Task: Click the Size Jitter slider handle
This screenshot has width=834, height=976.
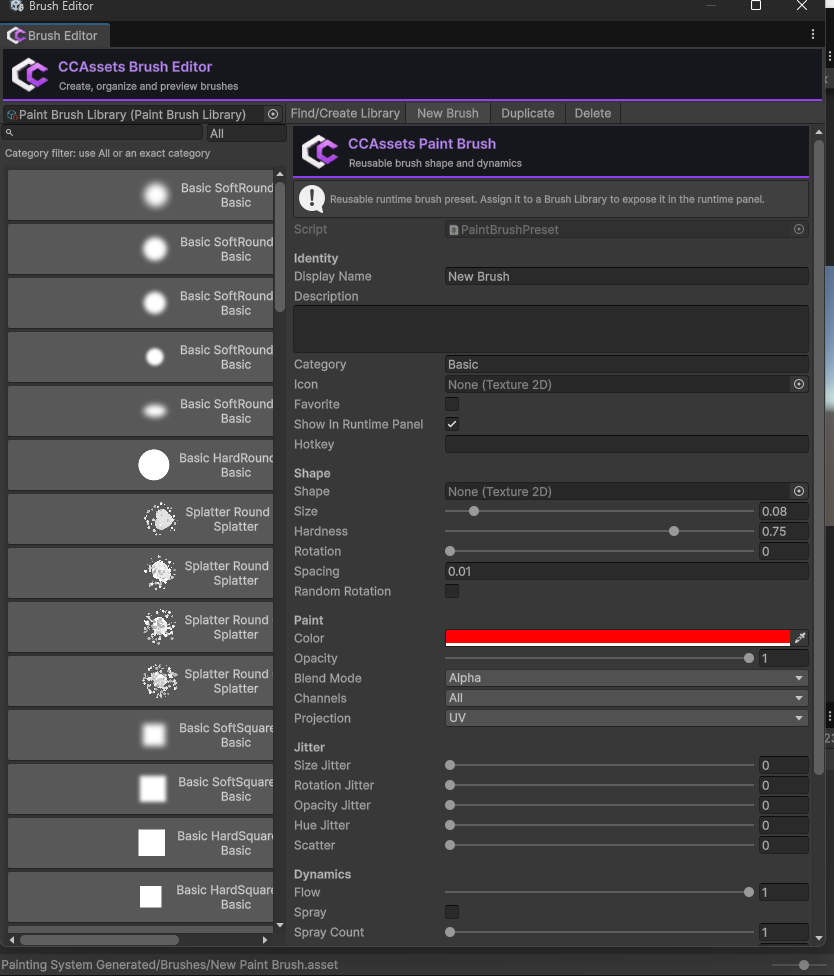Action: point(450,765)
